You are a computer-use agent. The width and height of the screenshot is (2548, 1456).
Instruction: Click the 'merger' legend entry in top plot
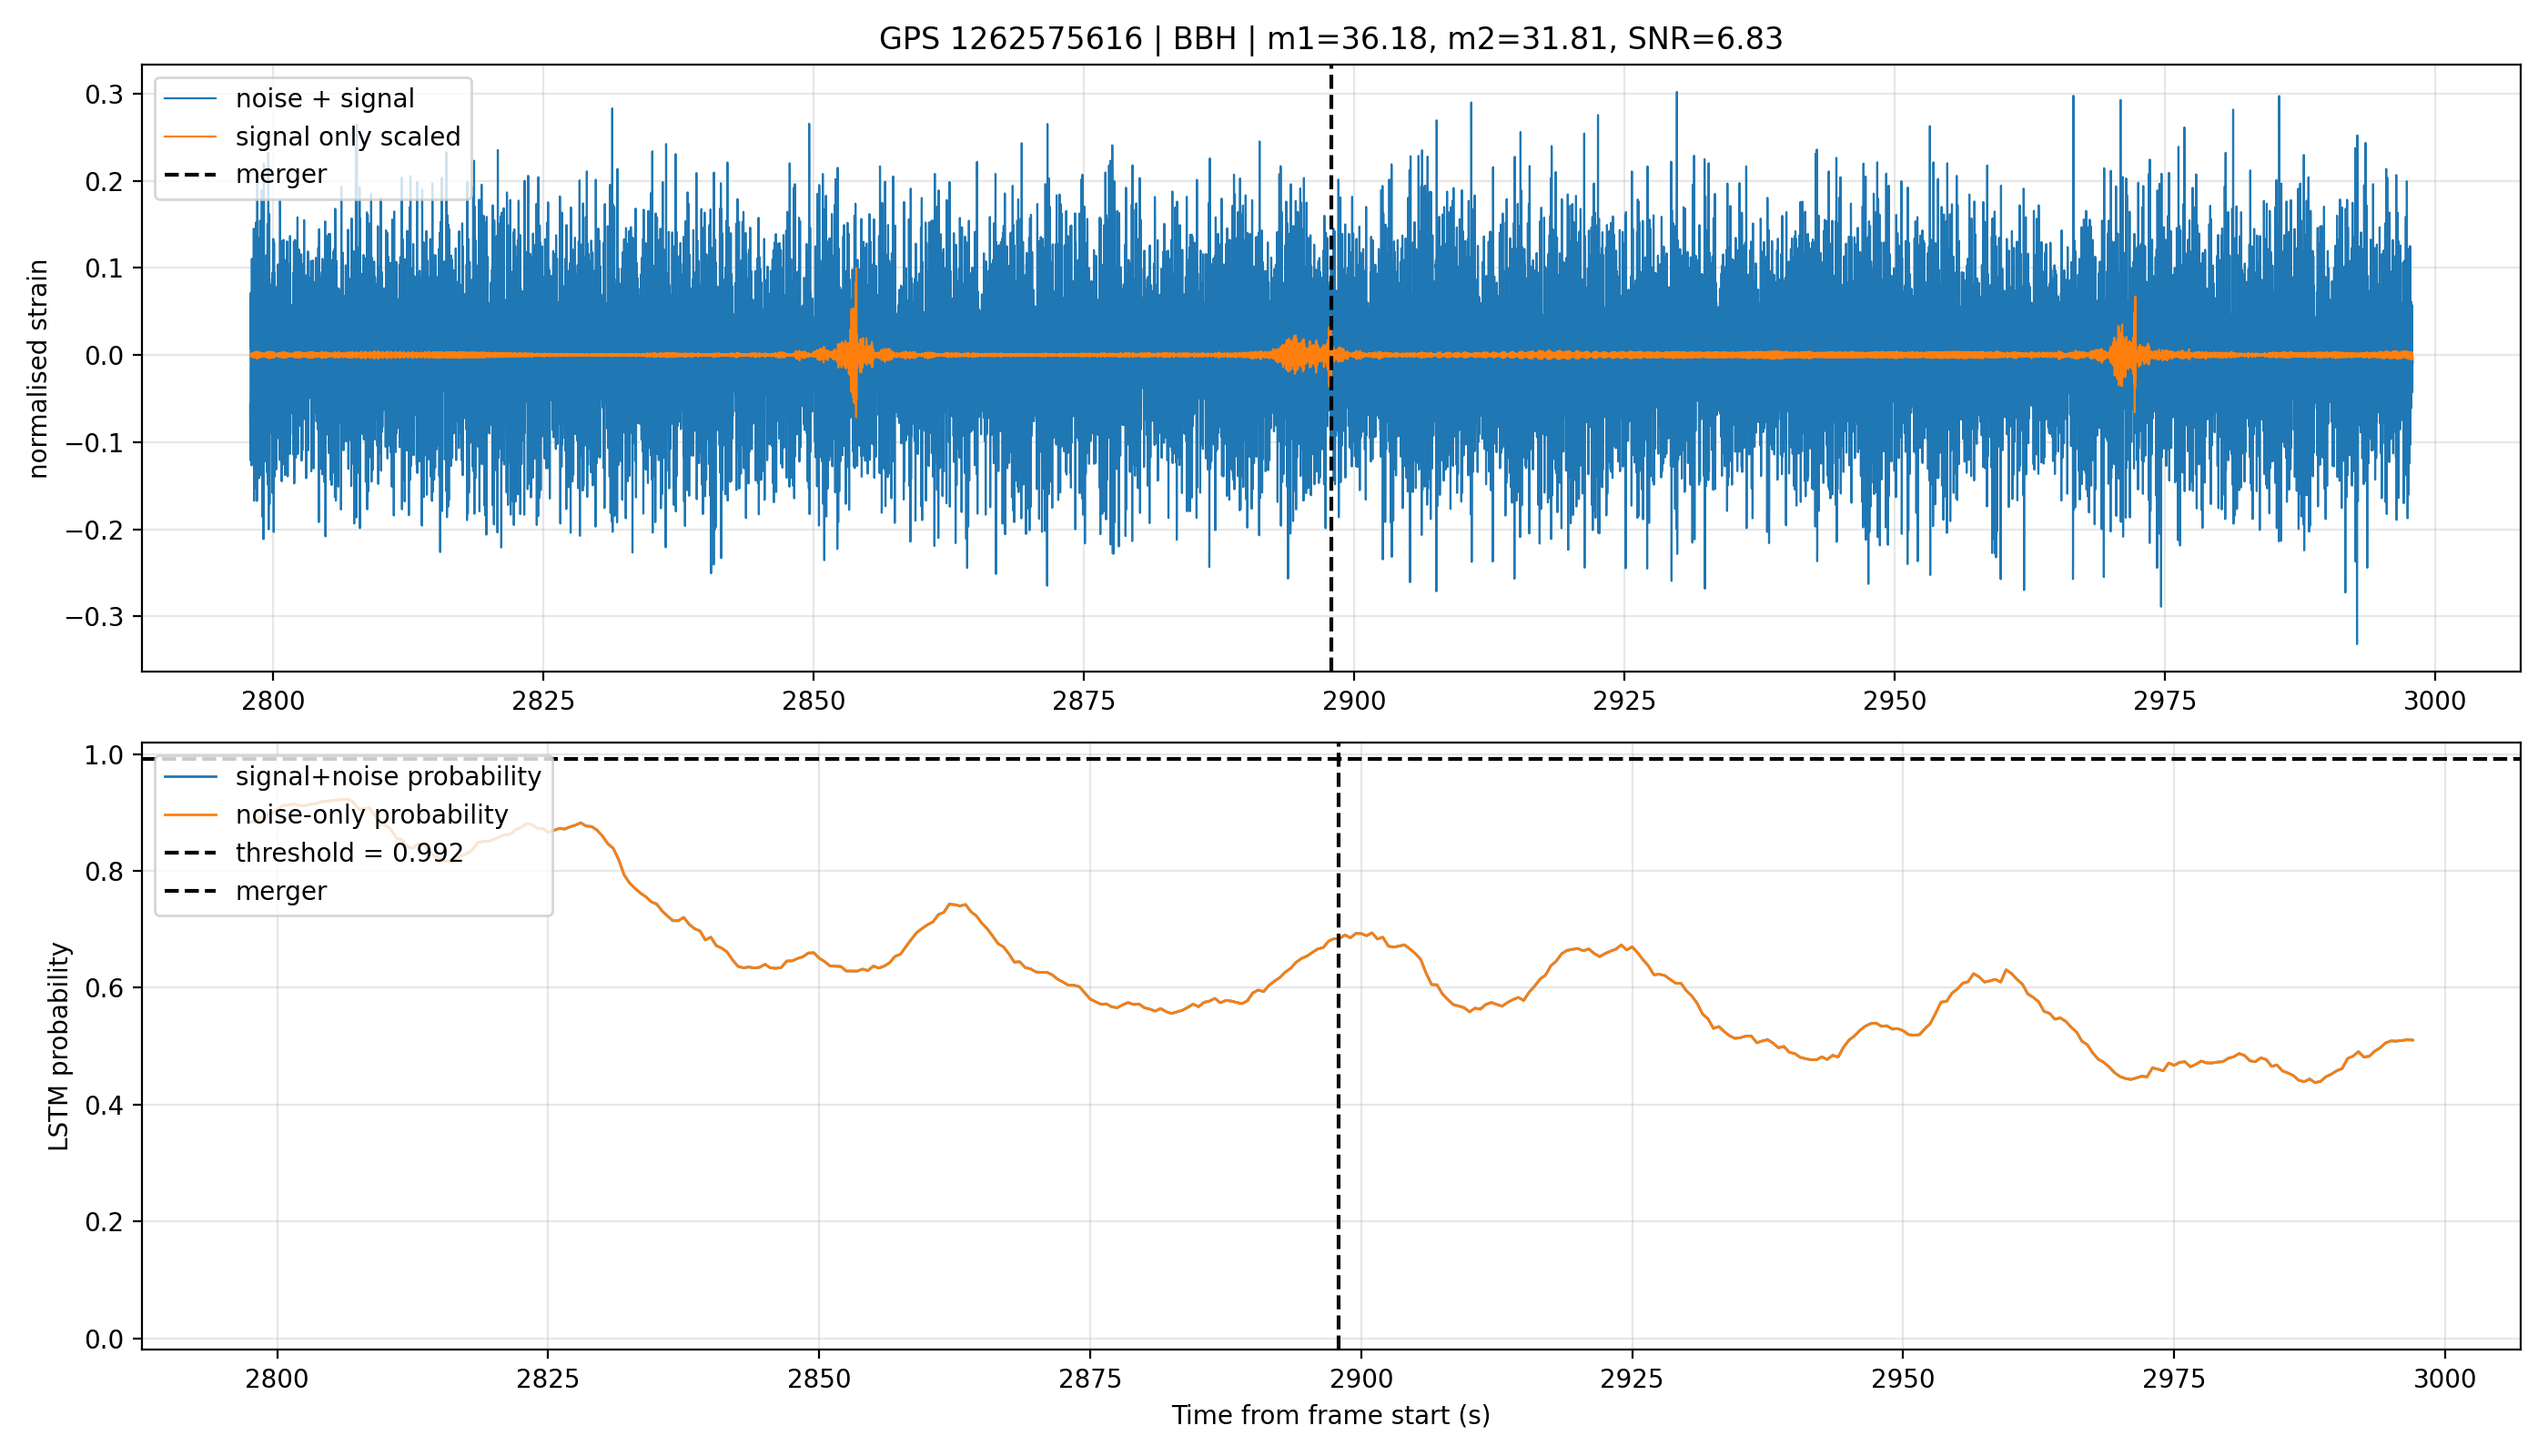[x=246, y=174]
